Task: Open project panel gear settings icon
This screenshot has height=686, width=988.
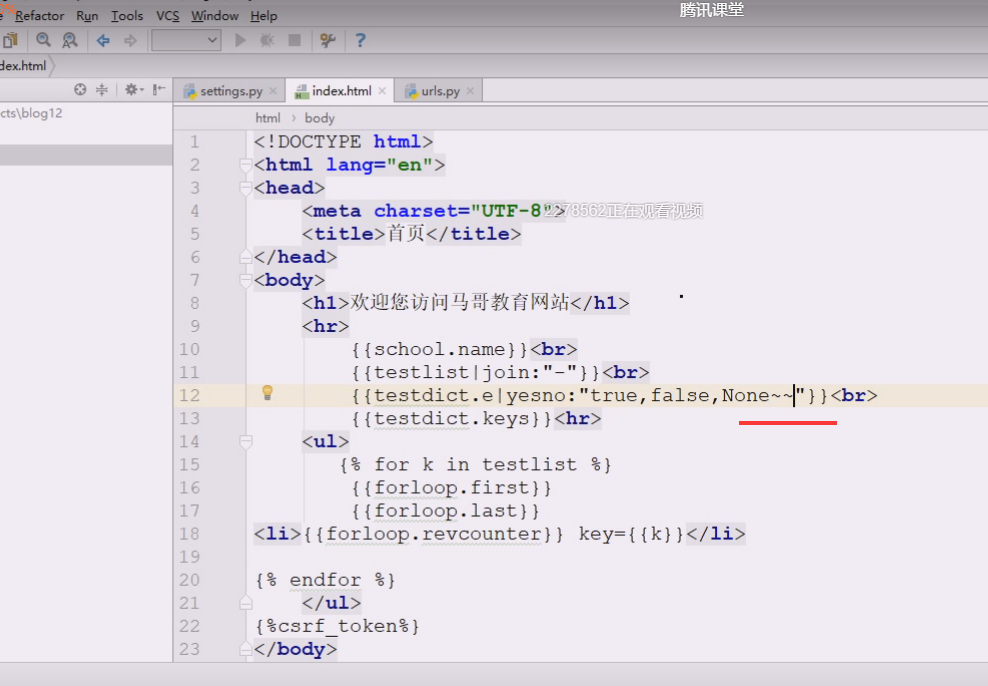Action: click(133, 89)
